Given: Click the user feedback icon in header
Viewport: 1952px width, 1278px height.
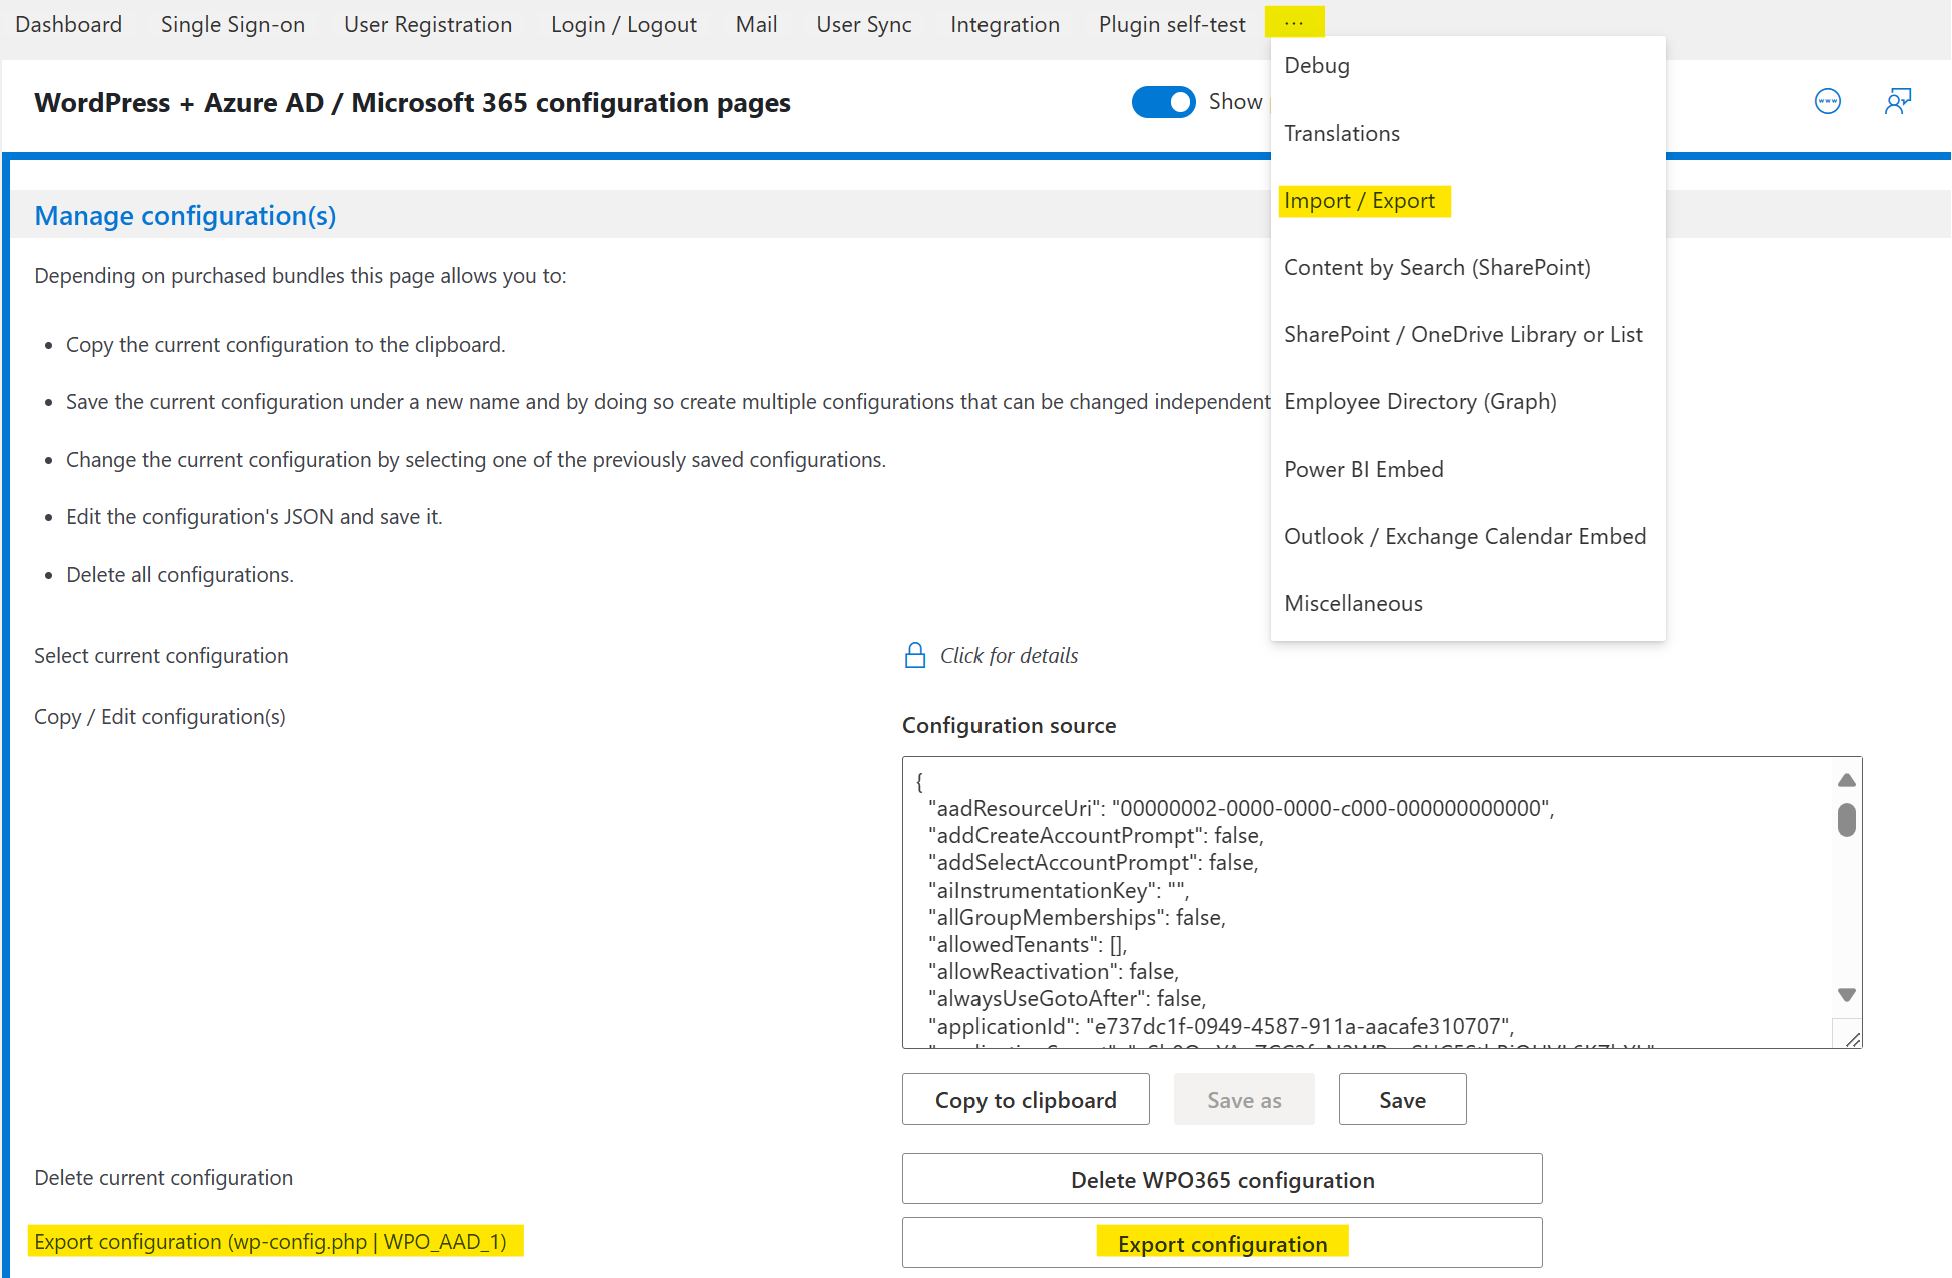Looking at the screenshot, I should point(1897,101).
